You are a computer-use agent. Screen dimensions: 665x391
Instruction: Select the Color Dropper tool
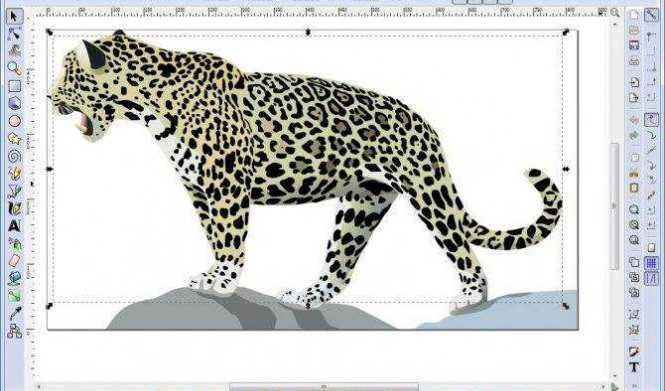14,313
